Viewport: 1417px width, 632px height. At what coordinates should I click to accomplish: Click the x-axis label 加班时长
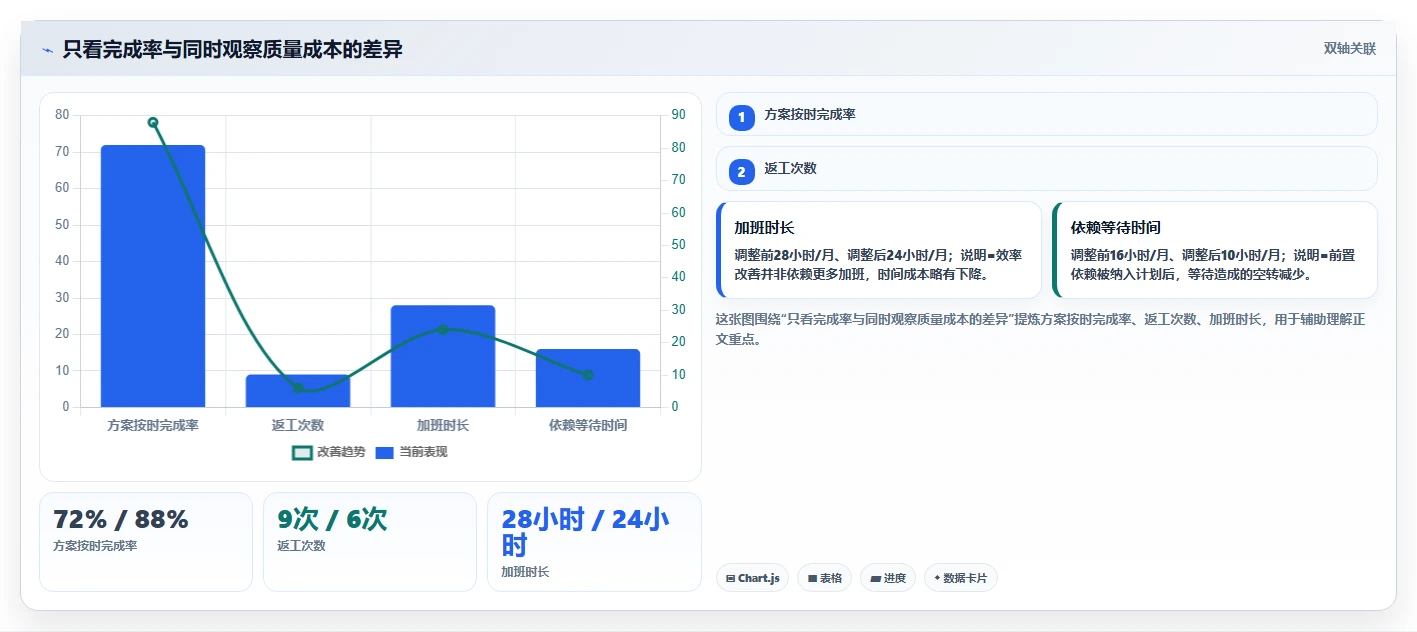tap(443, 425)
